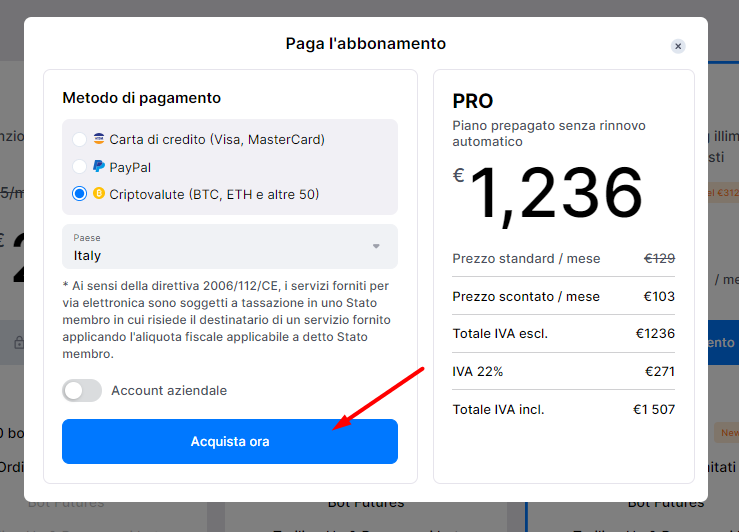This screenshot has width=739, height=532.
Task: Click the Account aziendale label text
Action: tap(169, 390)
